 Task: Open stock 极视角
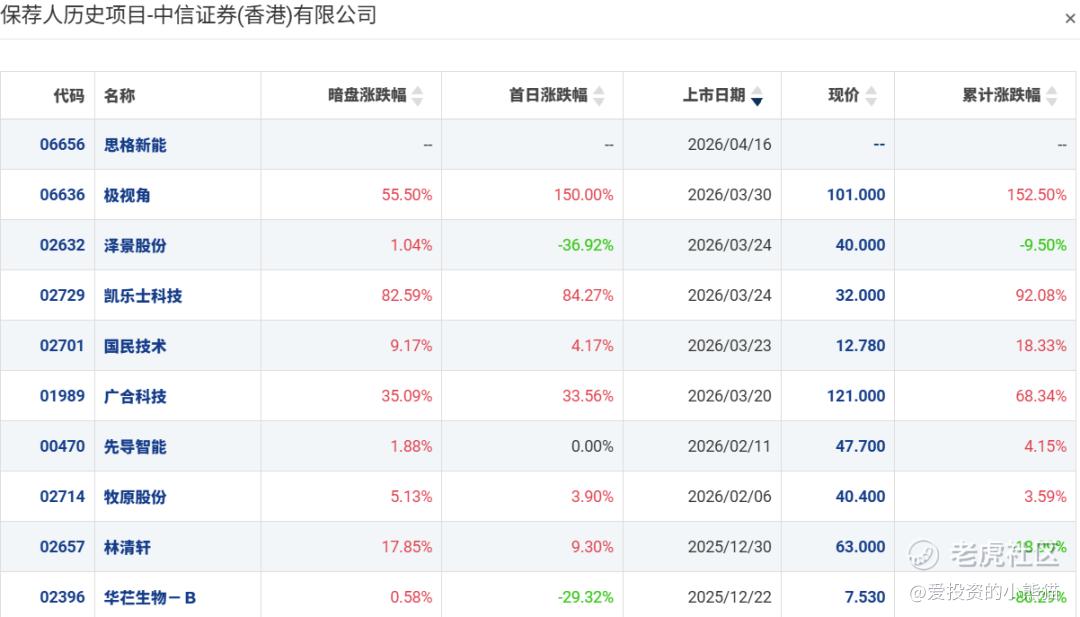pyautogui.click(x=127, y=195)
